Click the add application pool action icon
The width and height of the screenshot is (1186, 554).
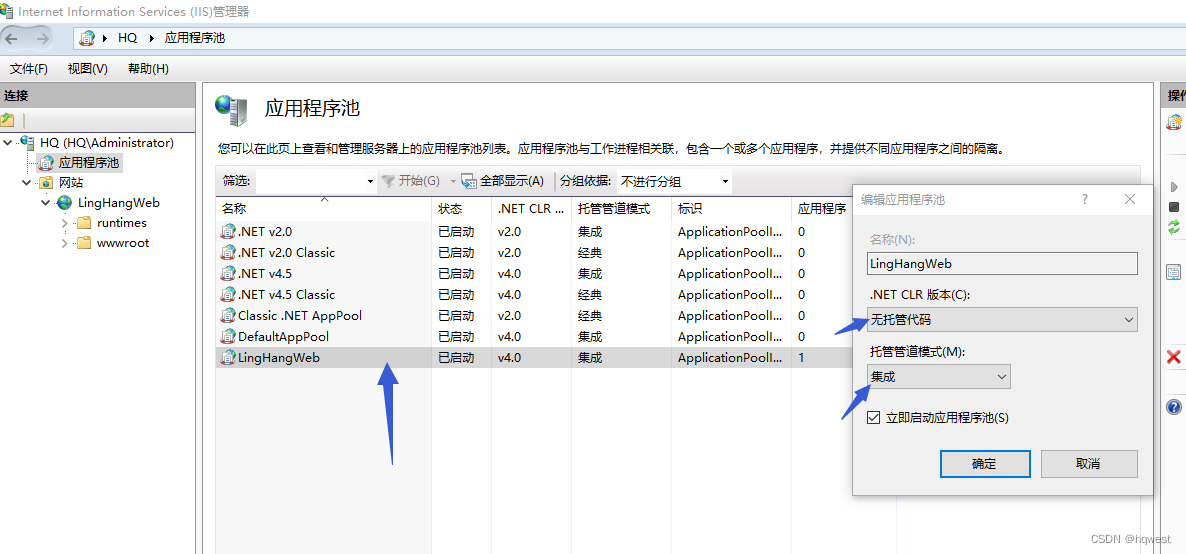click(x=1174, y=122)
